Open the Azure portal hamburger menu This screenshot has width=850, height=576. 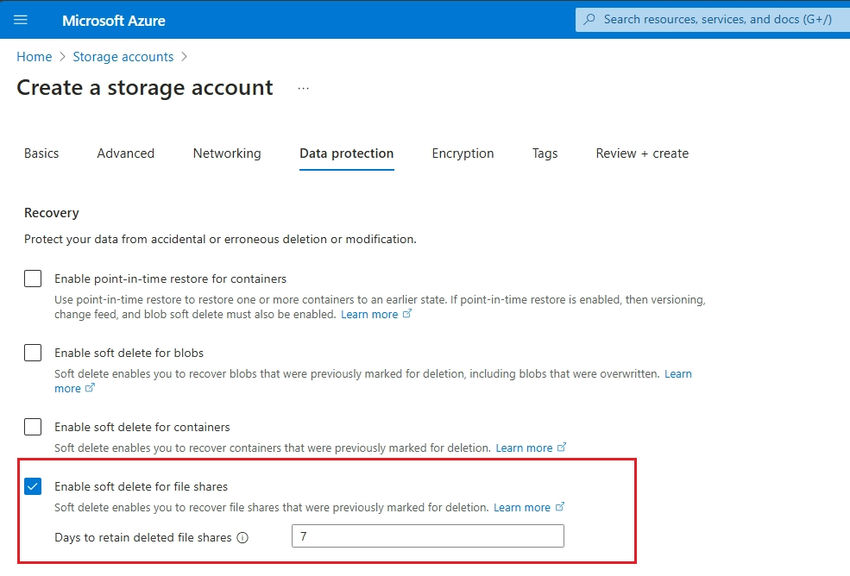point(21,20)
